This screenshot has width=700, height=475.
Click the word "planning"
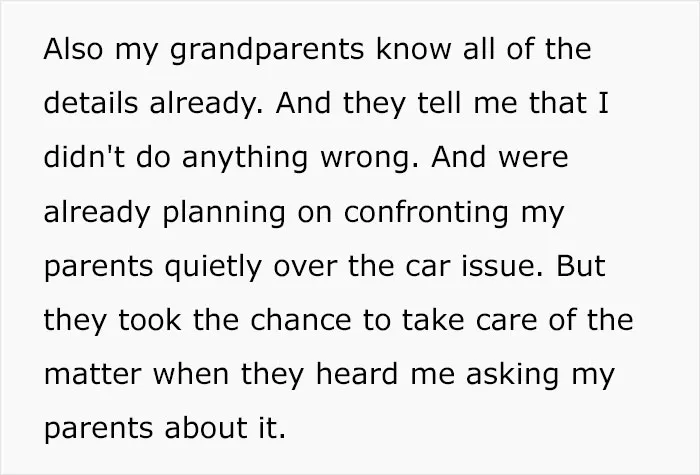pyautogui.click(x=224, y=213)
